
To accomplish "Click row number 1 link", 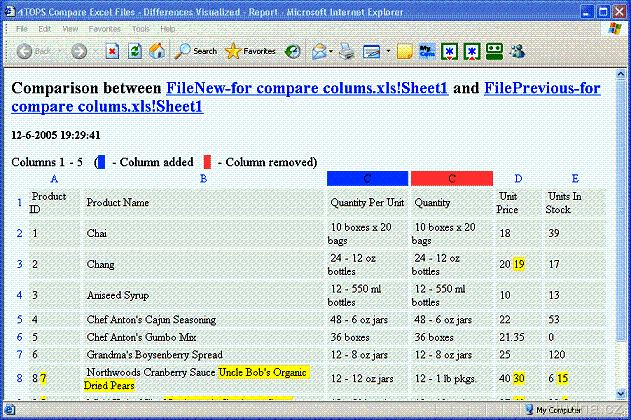I will 19,202.
